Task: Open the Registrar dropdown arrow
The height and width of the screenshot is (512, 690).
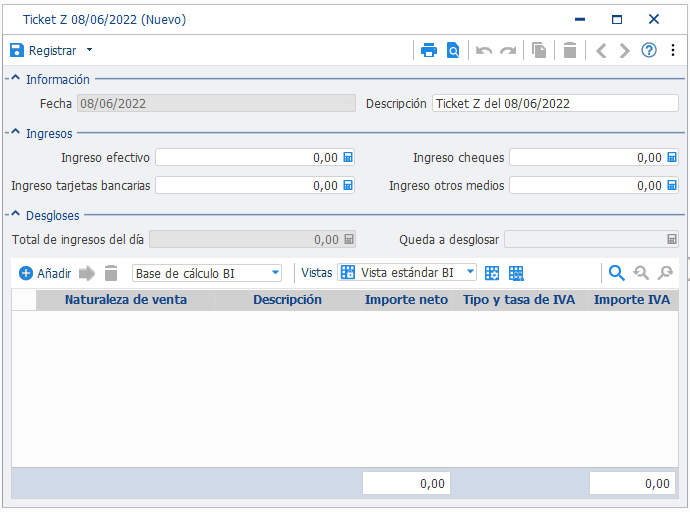Action: click(x=89, y=50)
